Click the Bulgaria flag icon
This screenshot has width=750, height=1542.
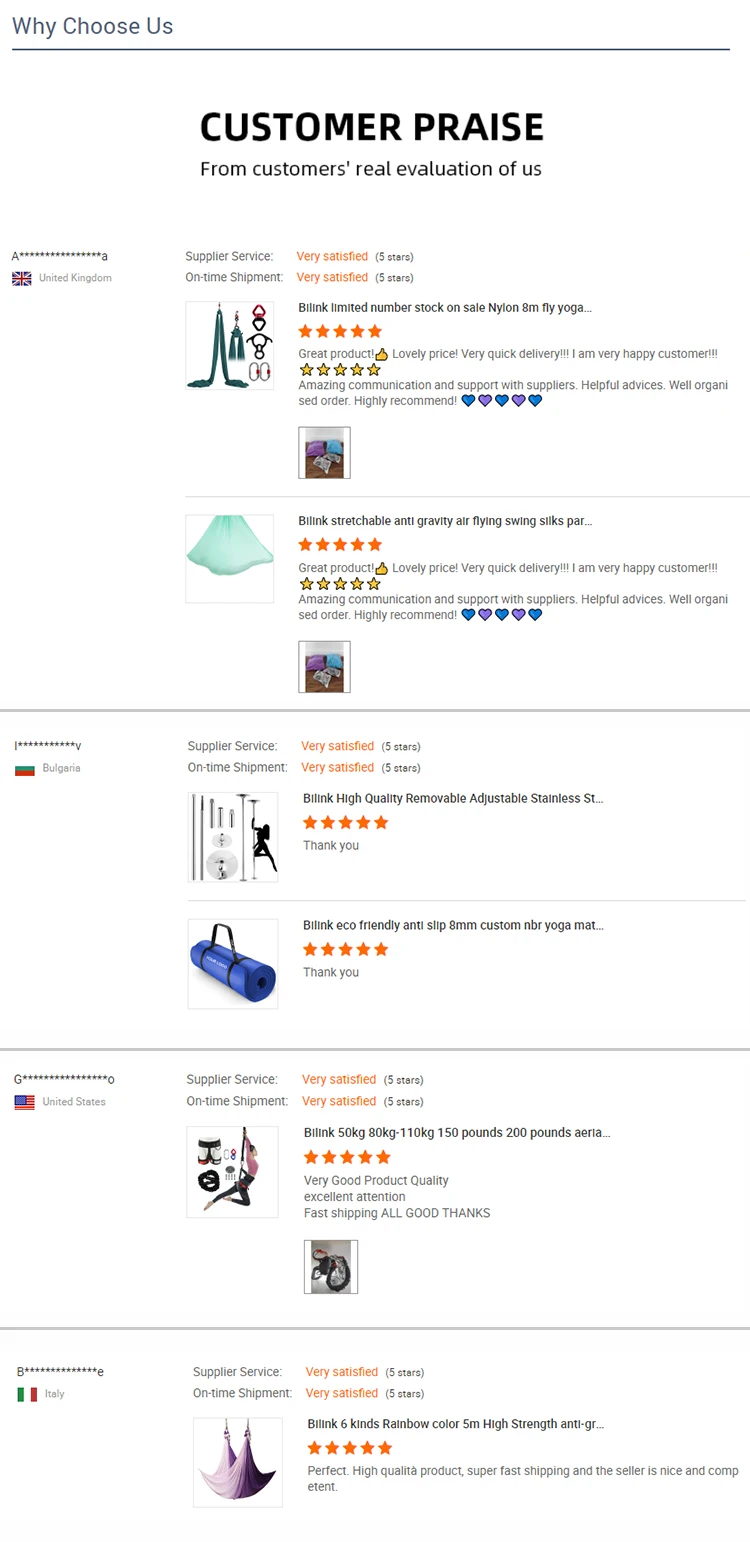[25, 769]
